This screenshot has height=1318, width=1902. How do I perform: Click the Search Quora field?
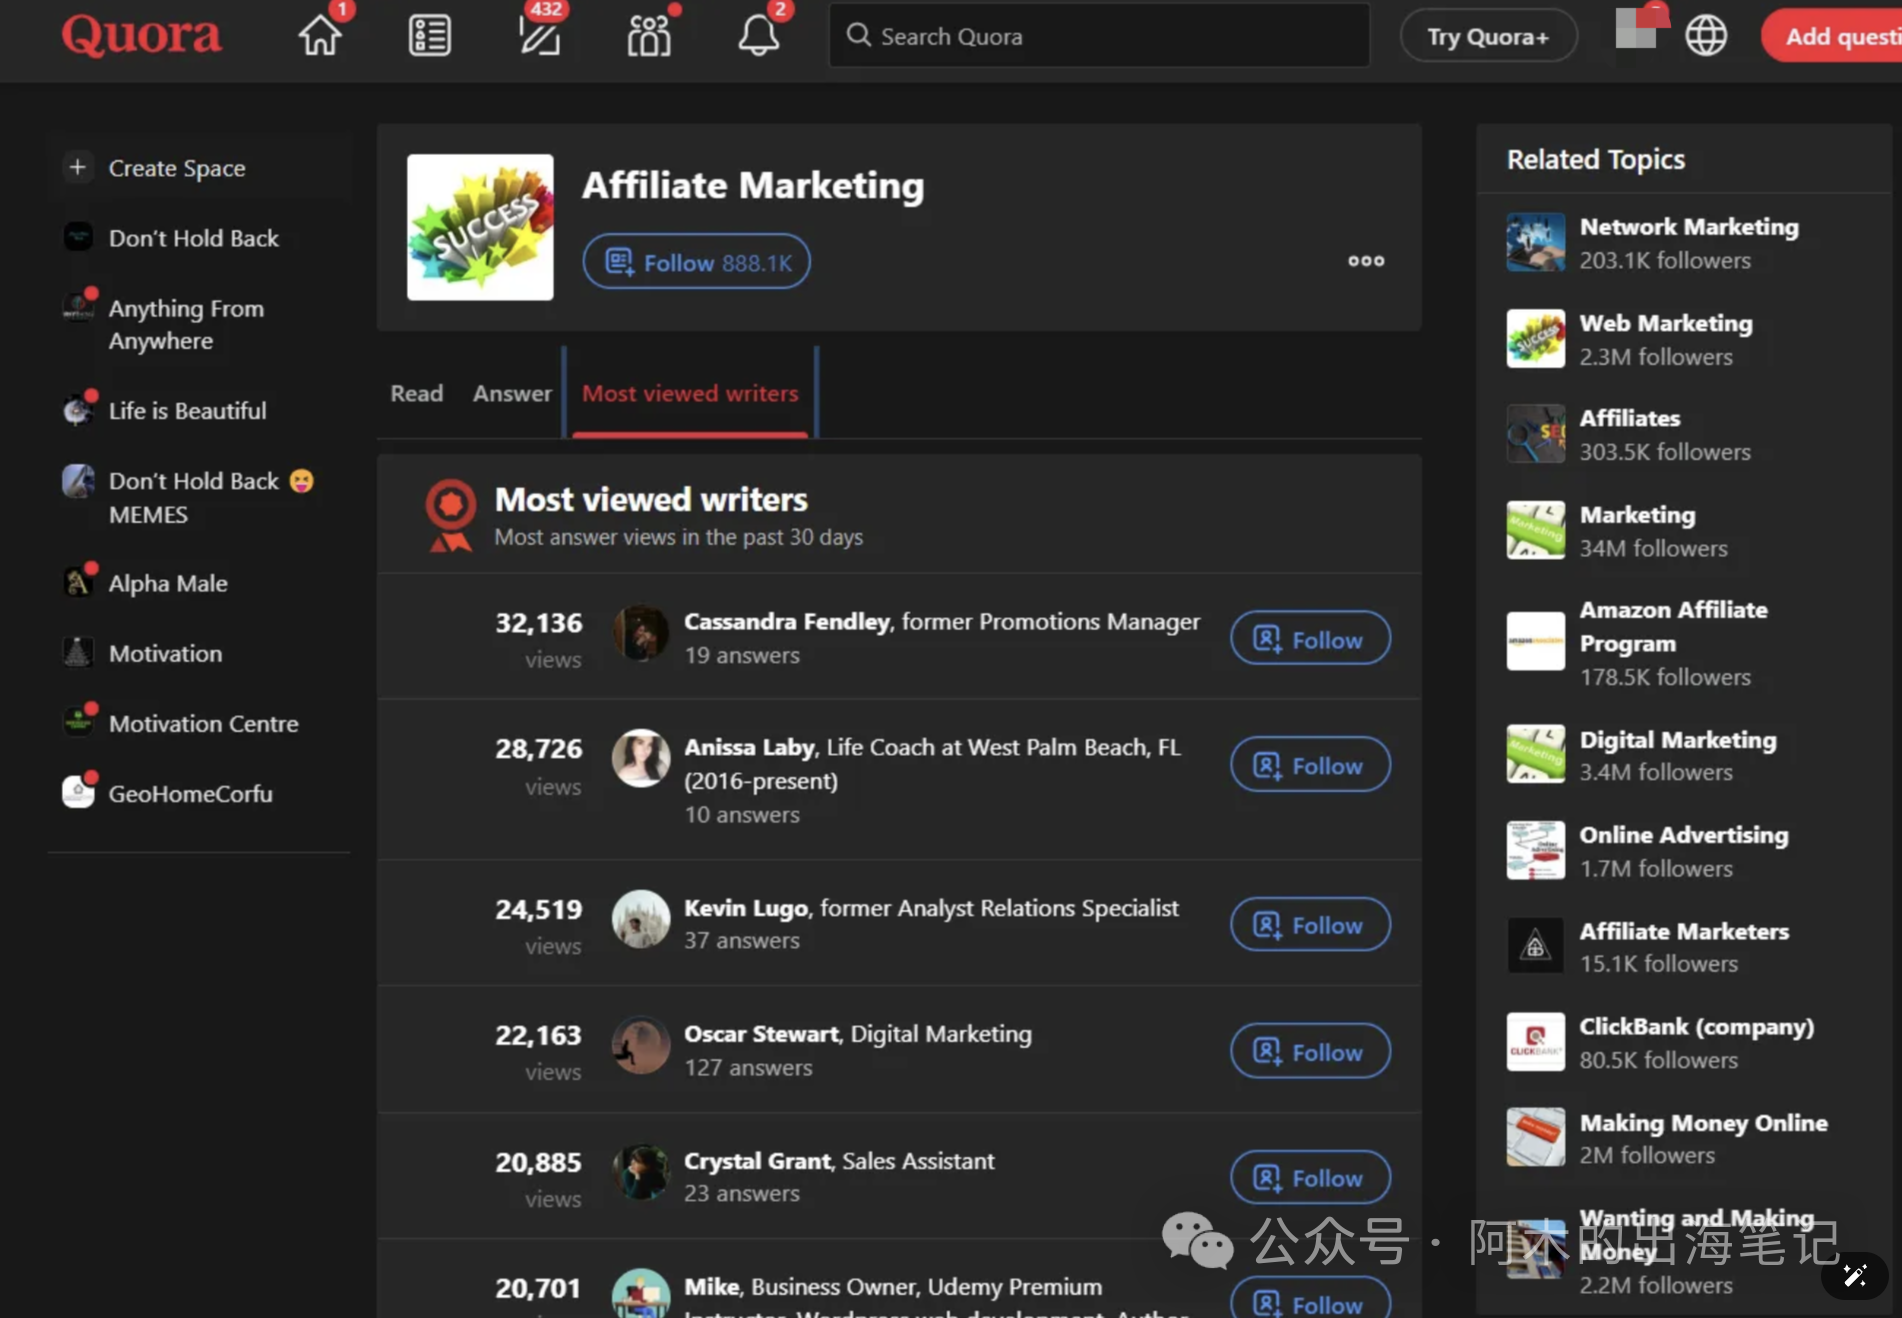point(1100,36)
